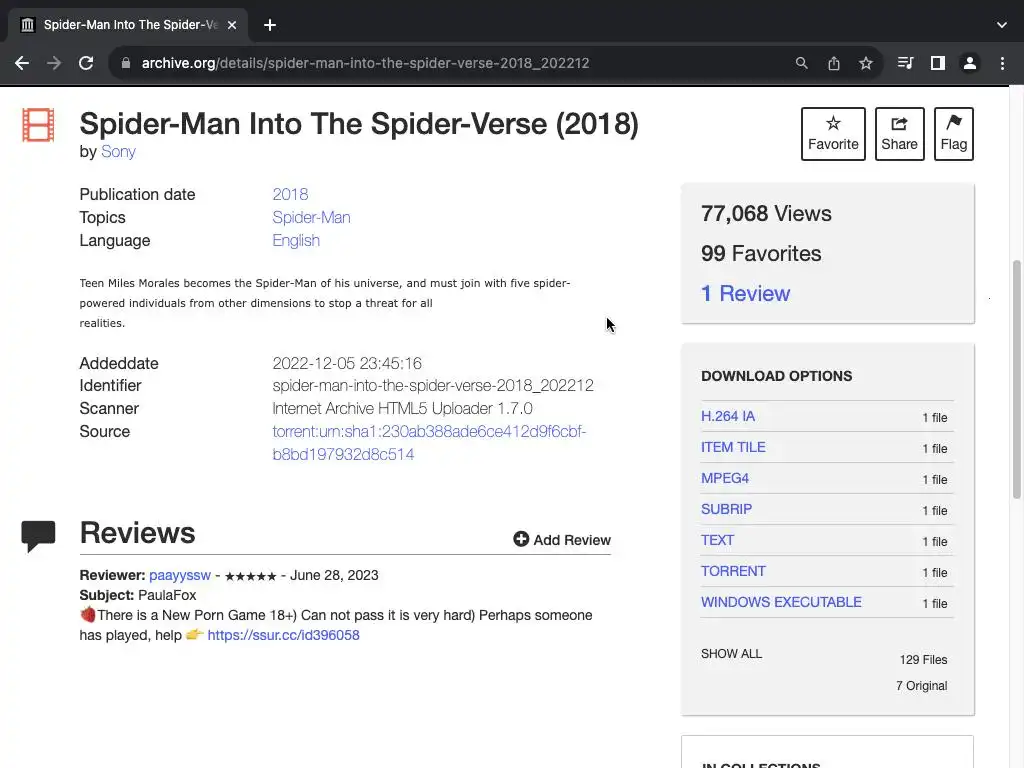Click the page vertical scrollbar
The image size is (1024, 768).
click(x=1016, y=379)
